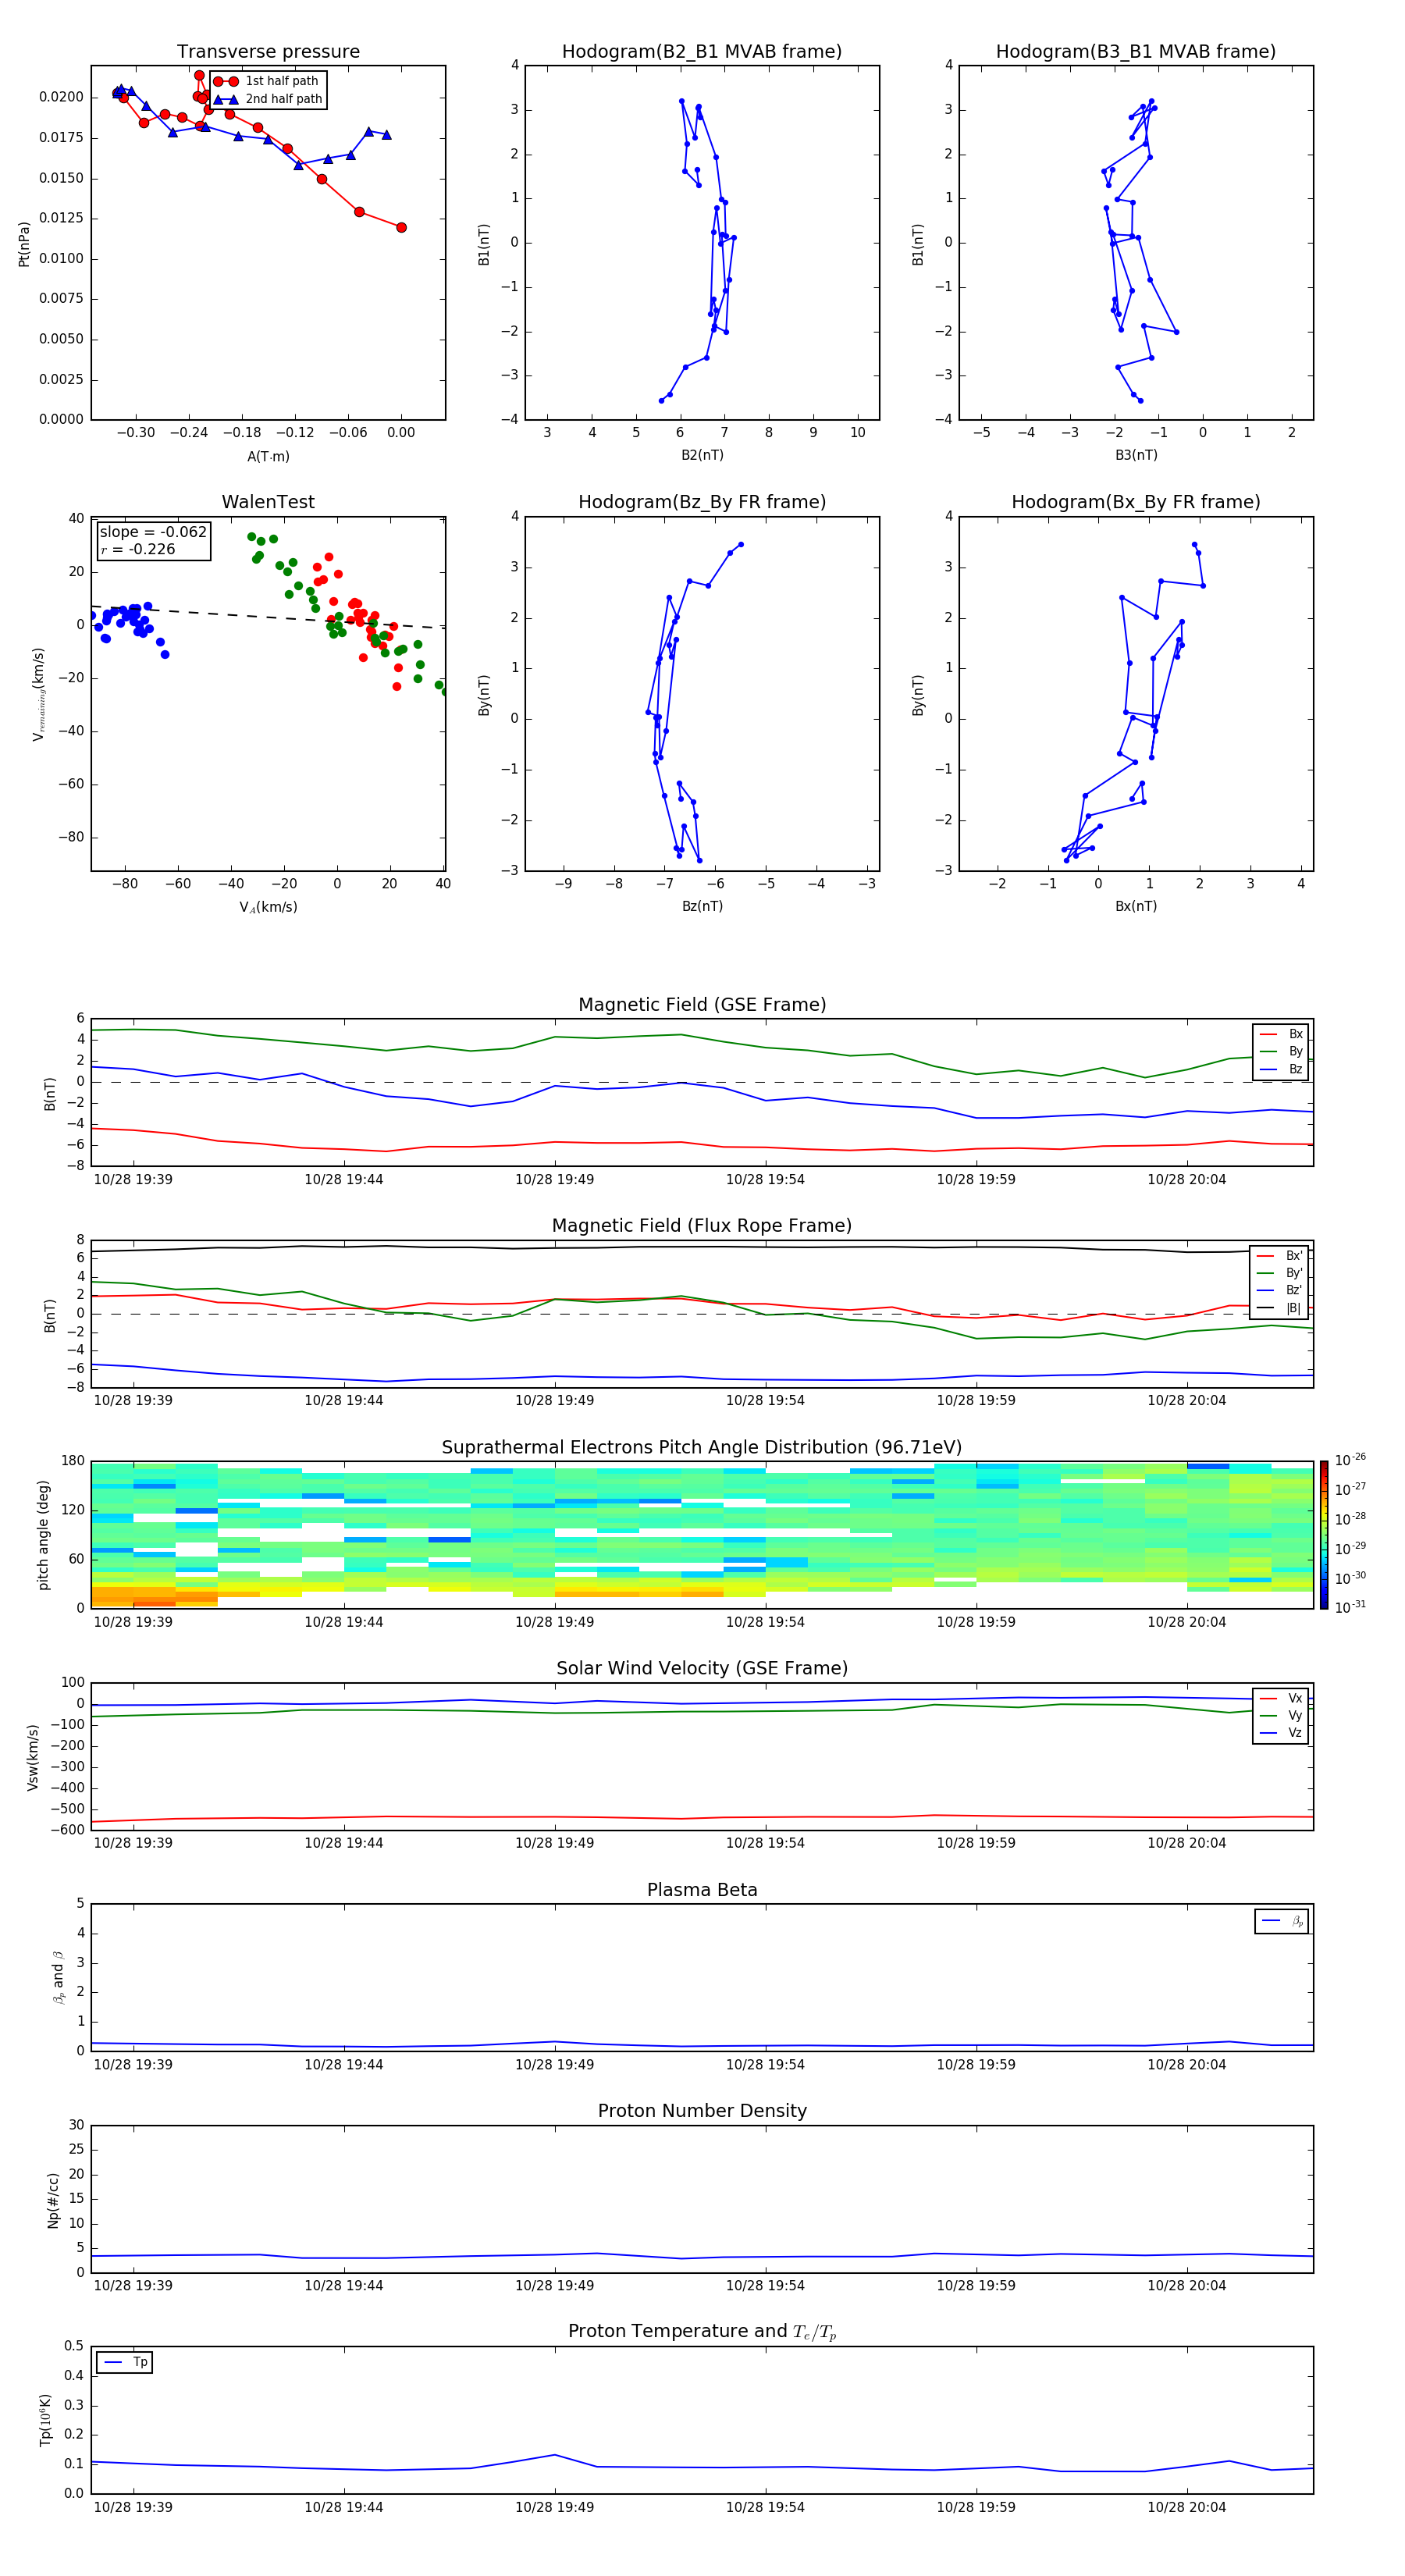Viewport: 1405px width, 2576px height.
Task: Click the 'βp and β' y-axis label
Action: 58,1977
